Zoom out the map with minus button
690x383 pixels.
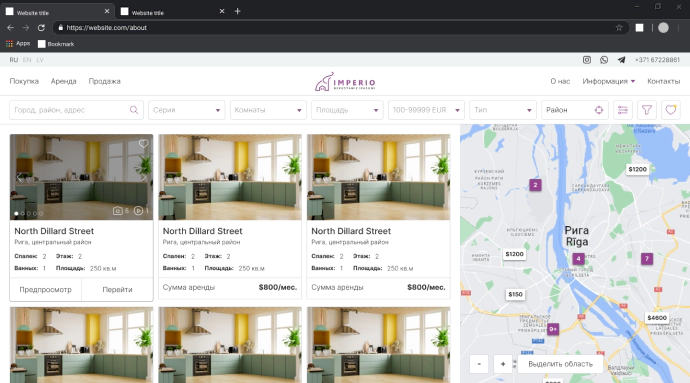pos(479,364)
